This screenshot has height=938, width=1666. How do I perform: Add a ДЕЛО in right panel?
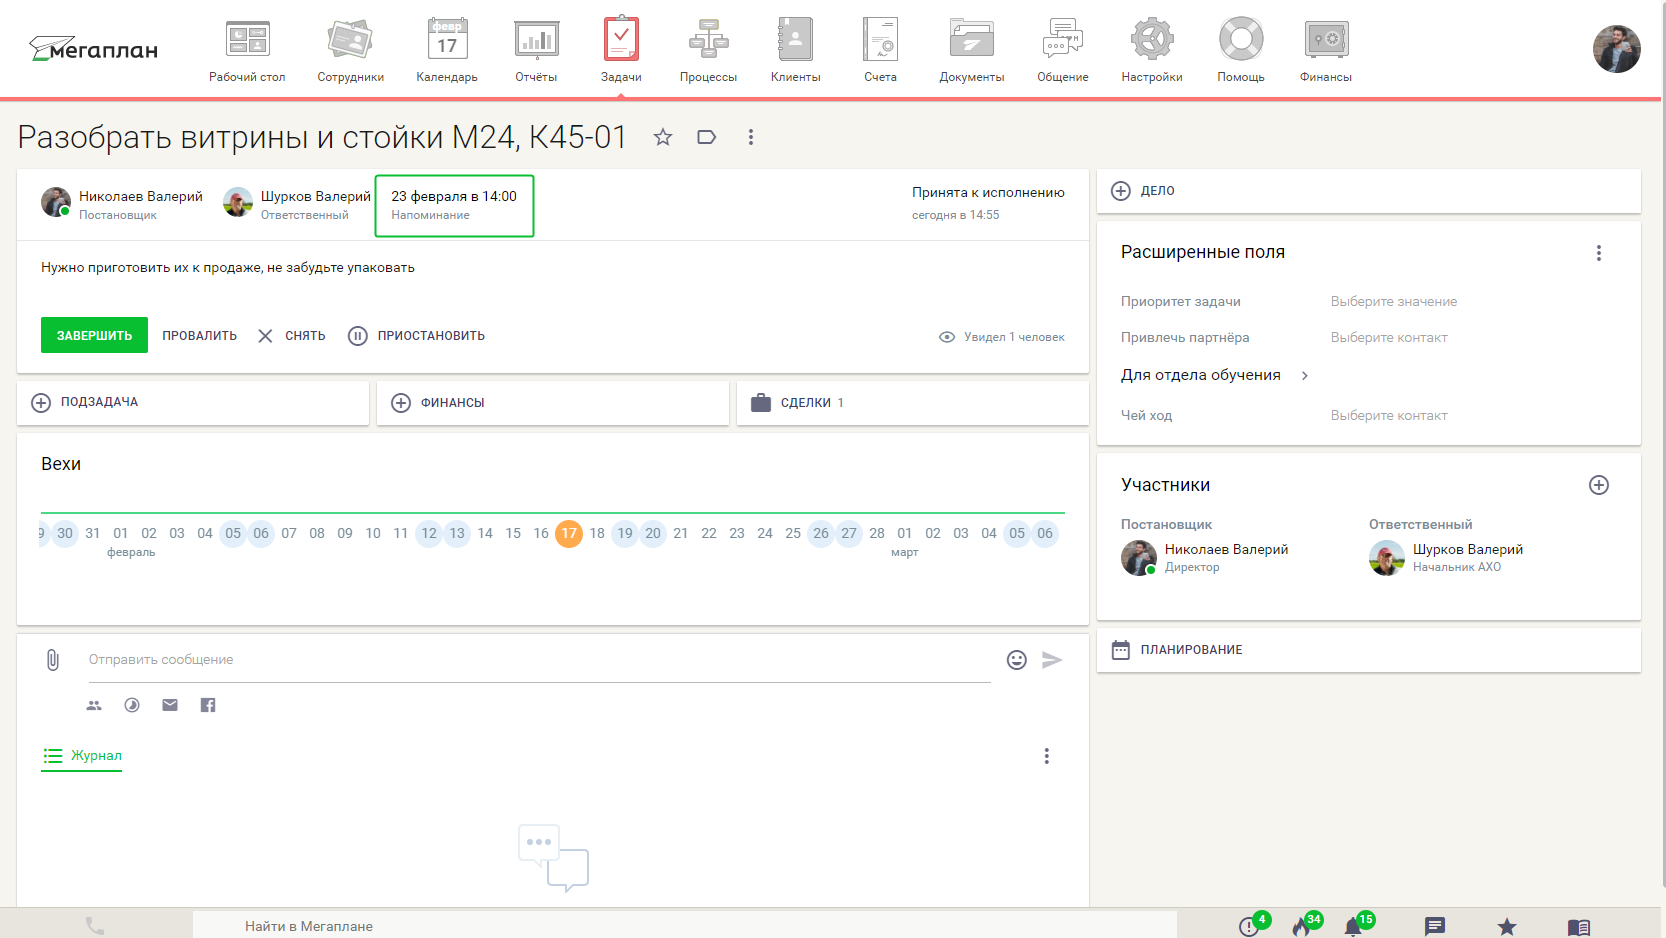tap(1369, 191)
